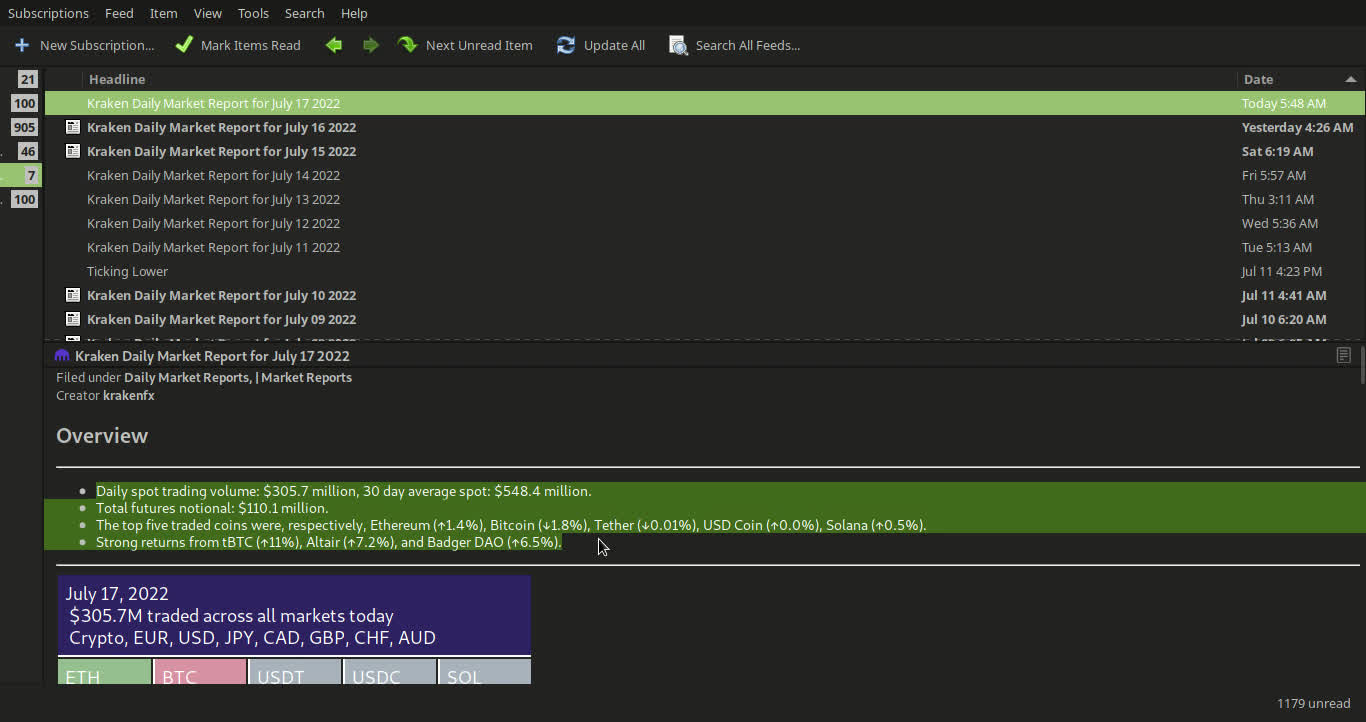
Task: Click the Update All refresh icon
Action: (x=566, y=45)
